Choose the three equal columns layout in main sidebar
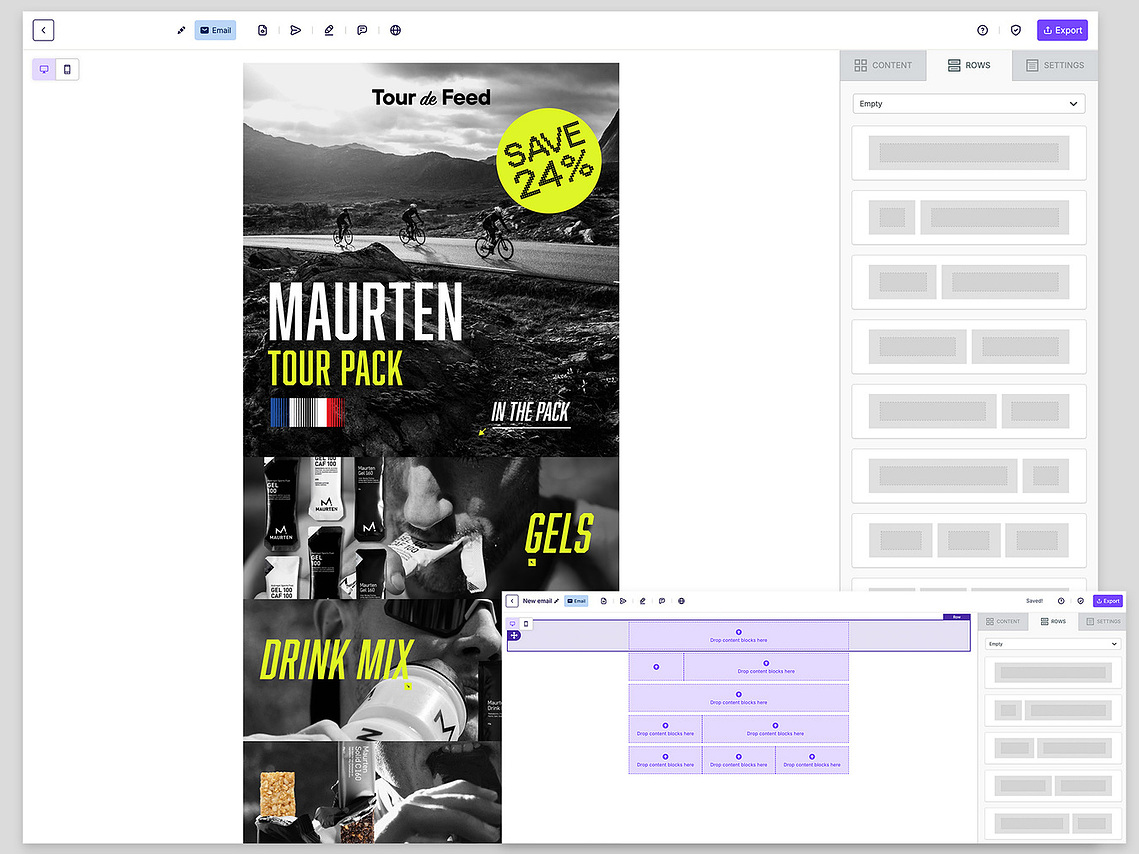The height and width of the screenshot is (854, 1139). point(969,541)
